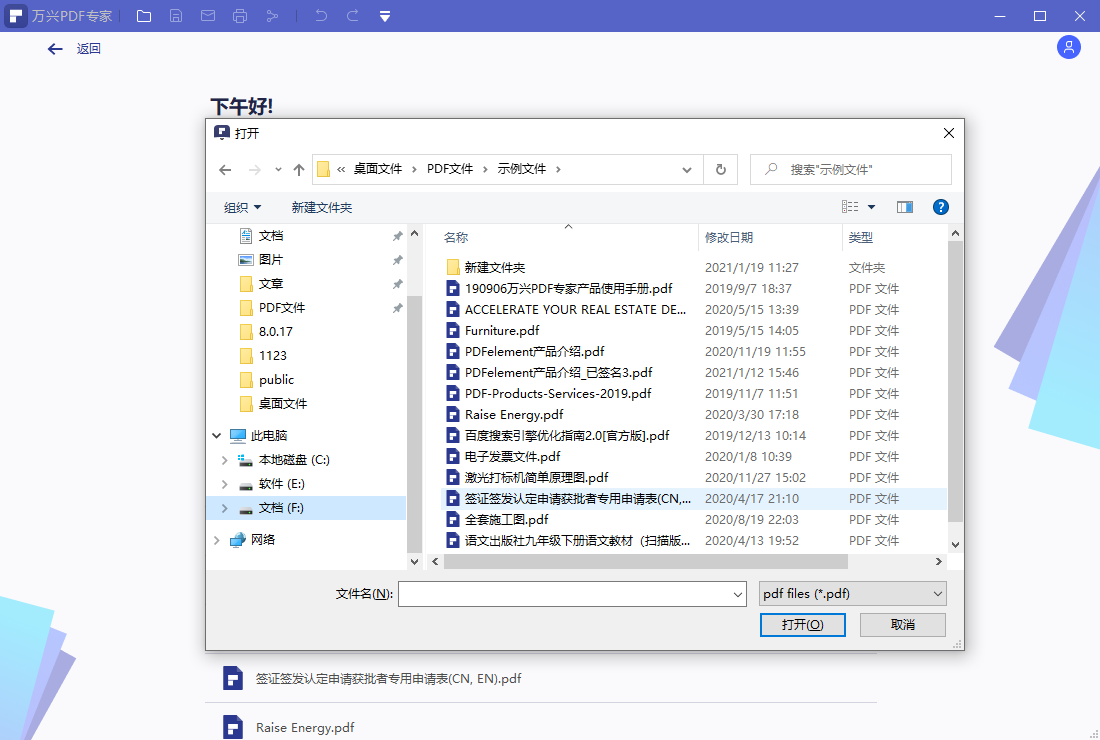Open the recent locations dropdown chevron
Screen dimensions: 1100x740
pos(279,170)
